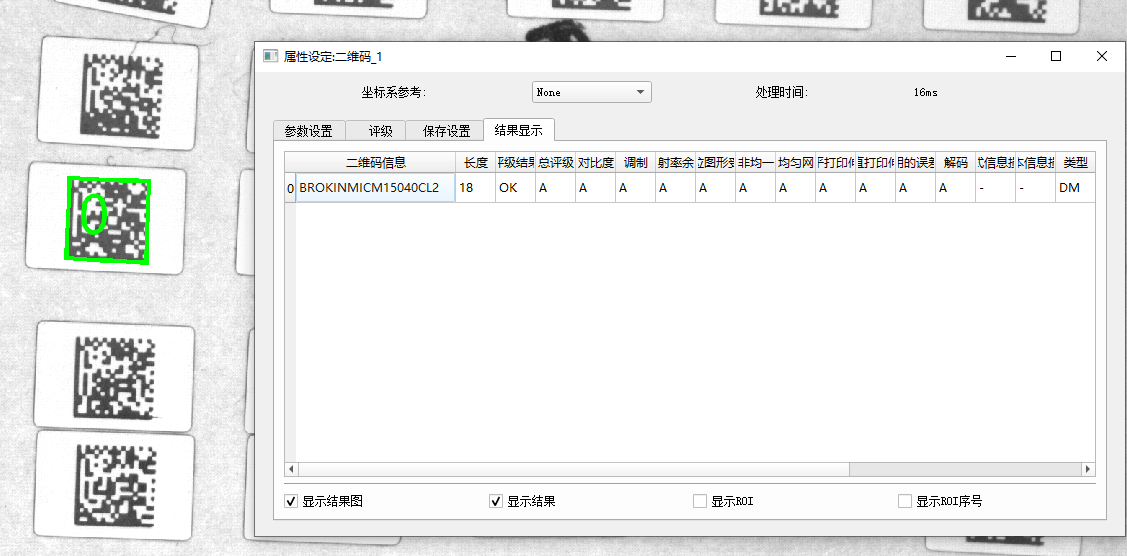Viewport: 1127px width, 556px height.
Task: Open the 评级 tab
Action: (380, 131)
